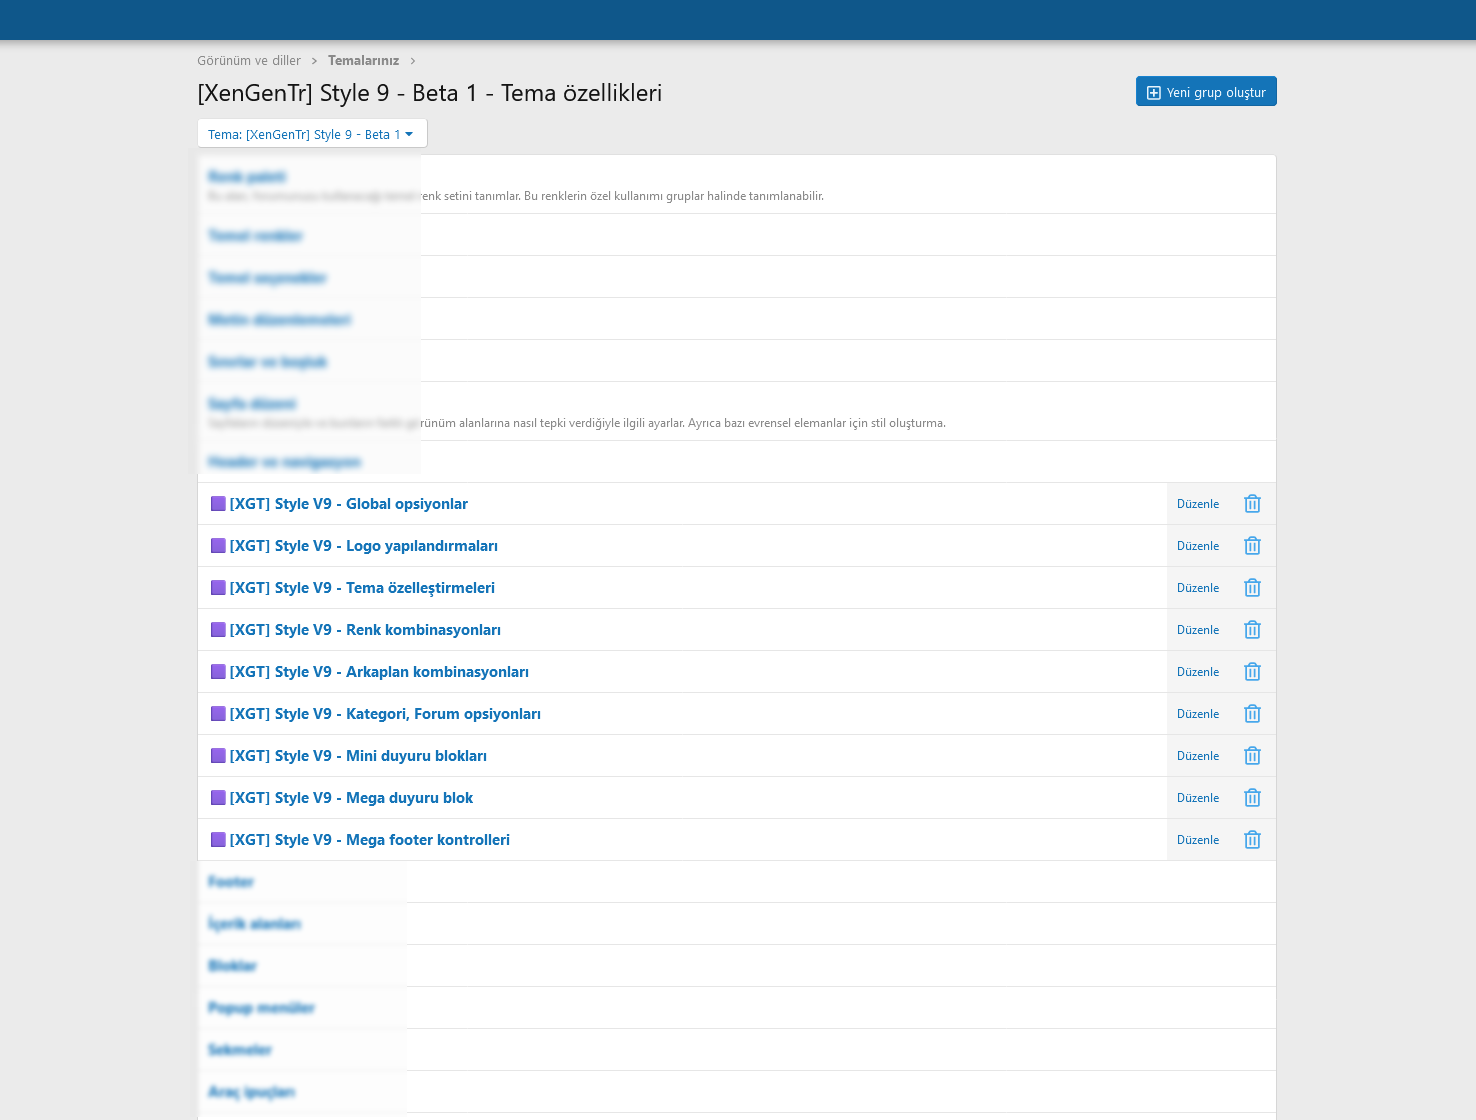Delete the Global opsiyonlar group via trash icon
This screenshot has height=1120, width=1476.
[1252, 504]
